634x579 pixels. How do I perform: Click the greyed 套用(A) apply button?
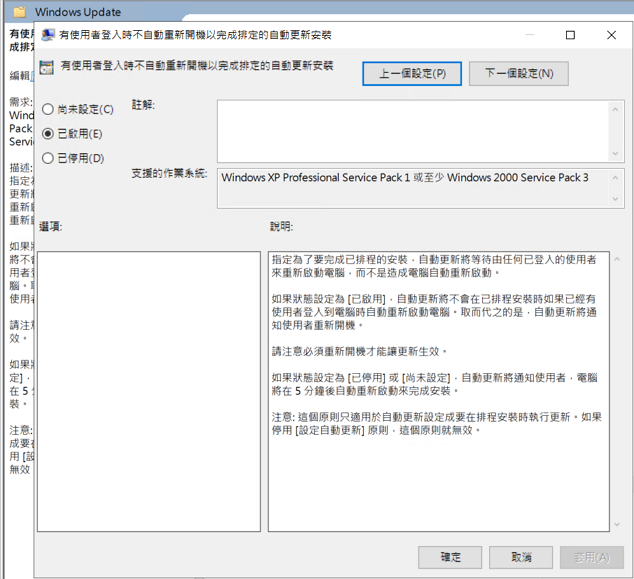[592, 557]
